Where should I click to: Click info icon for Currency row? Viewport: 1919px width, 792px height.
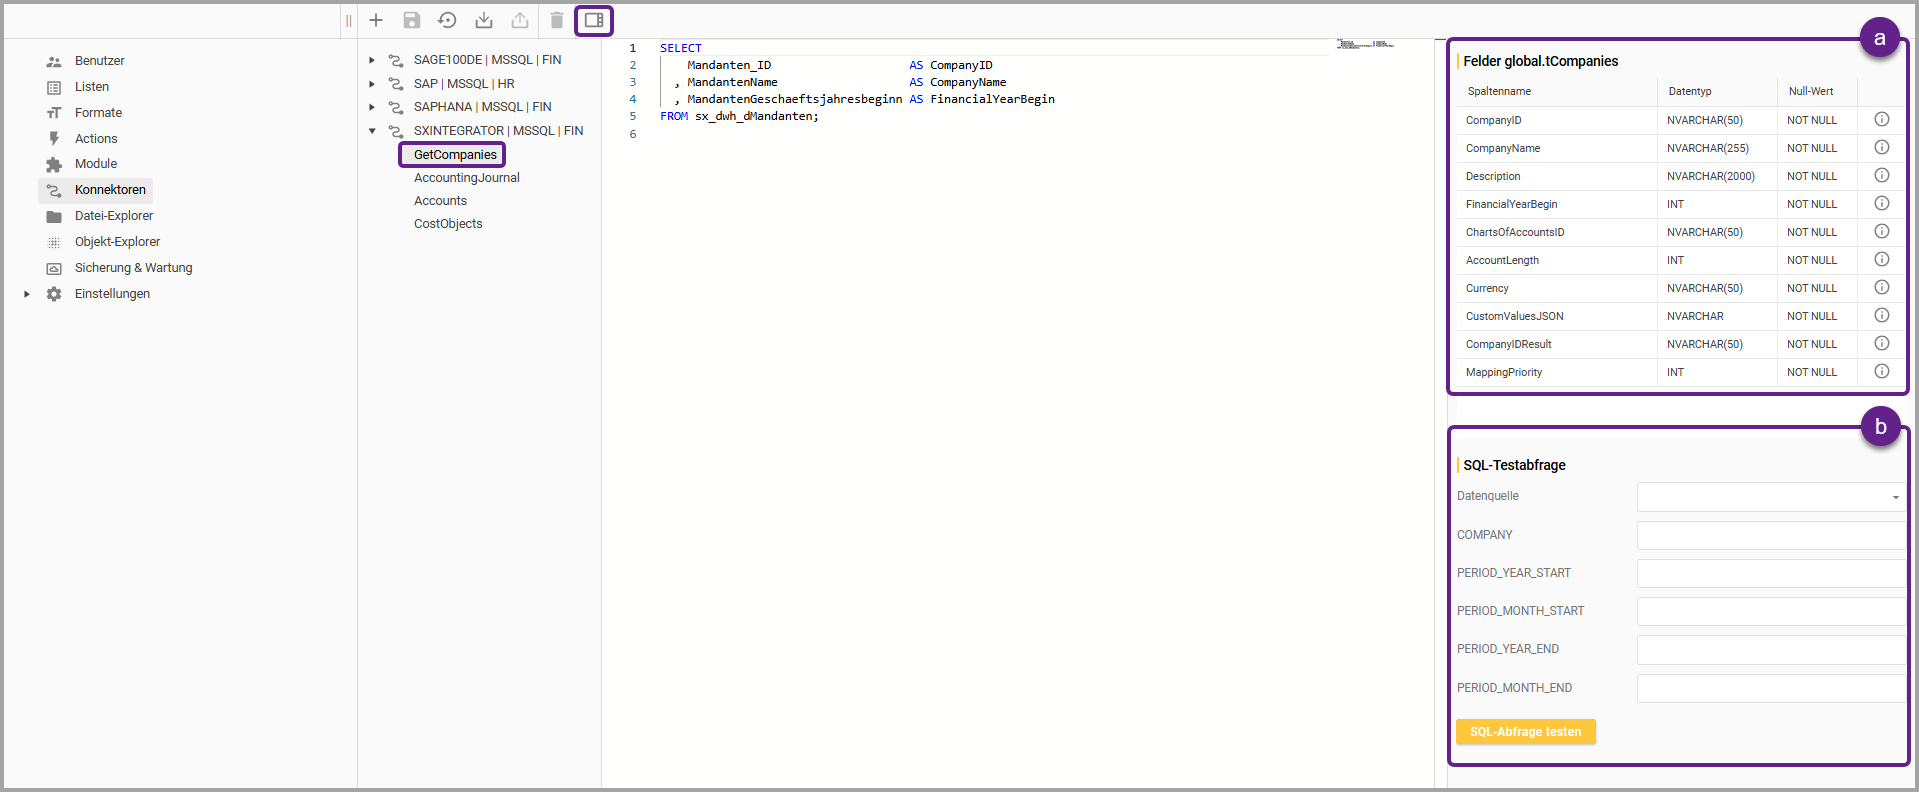pyautogui.click(x=1881, y=288)
